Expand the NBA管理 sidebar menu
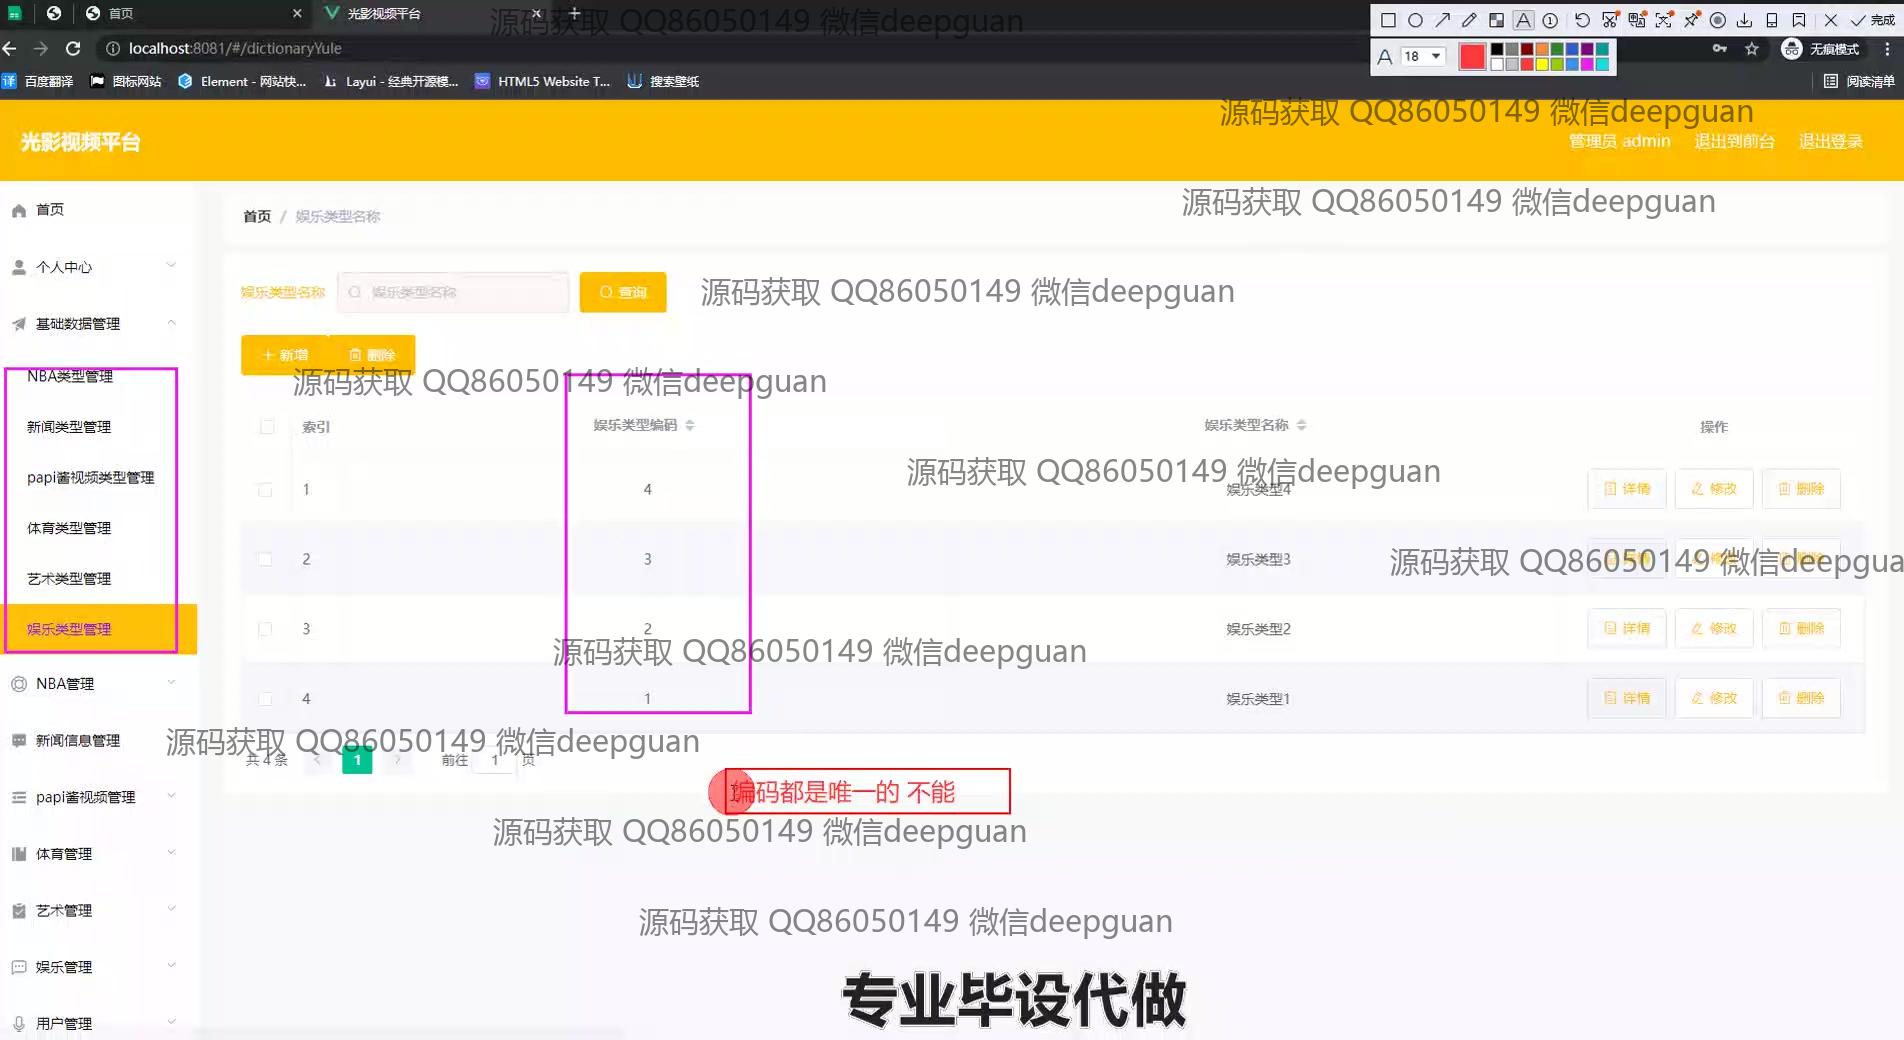1904x1040 pixels. (x=98, y=684)
